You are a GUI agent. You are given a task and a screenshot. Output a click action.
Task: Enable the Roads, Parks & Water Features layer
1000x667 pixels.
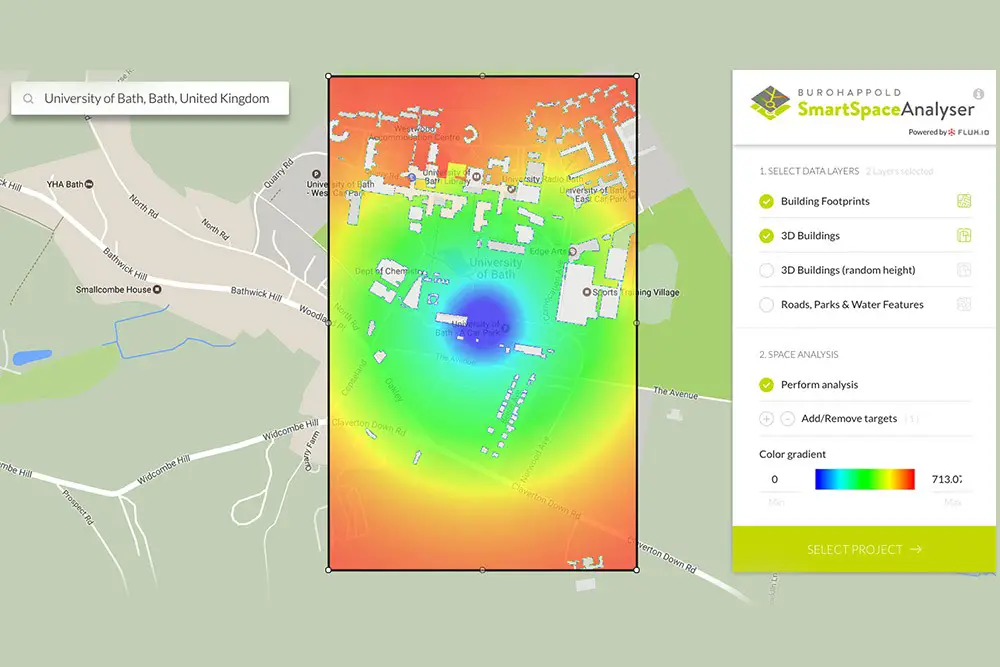tap(767, 305)
